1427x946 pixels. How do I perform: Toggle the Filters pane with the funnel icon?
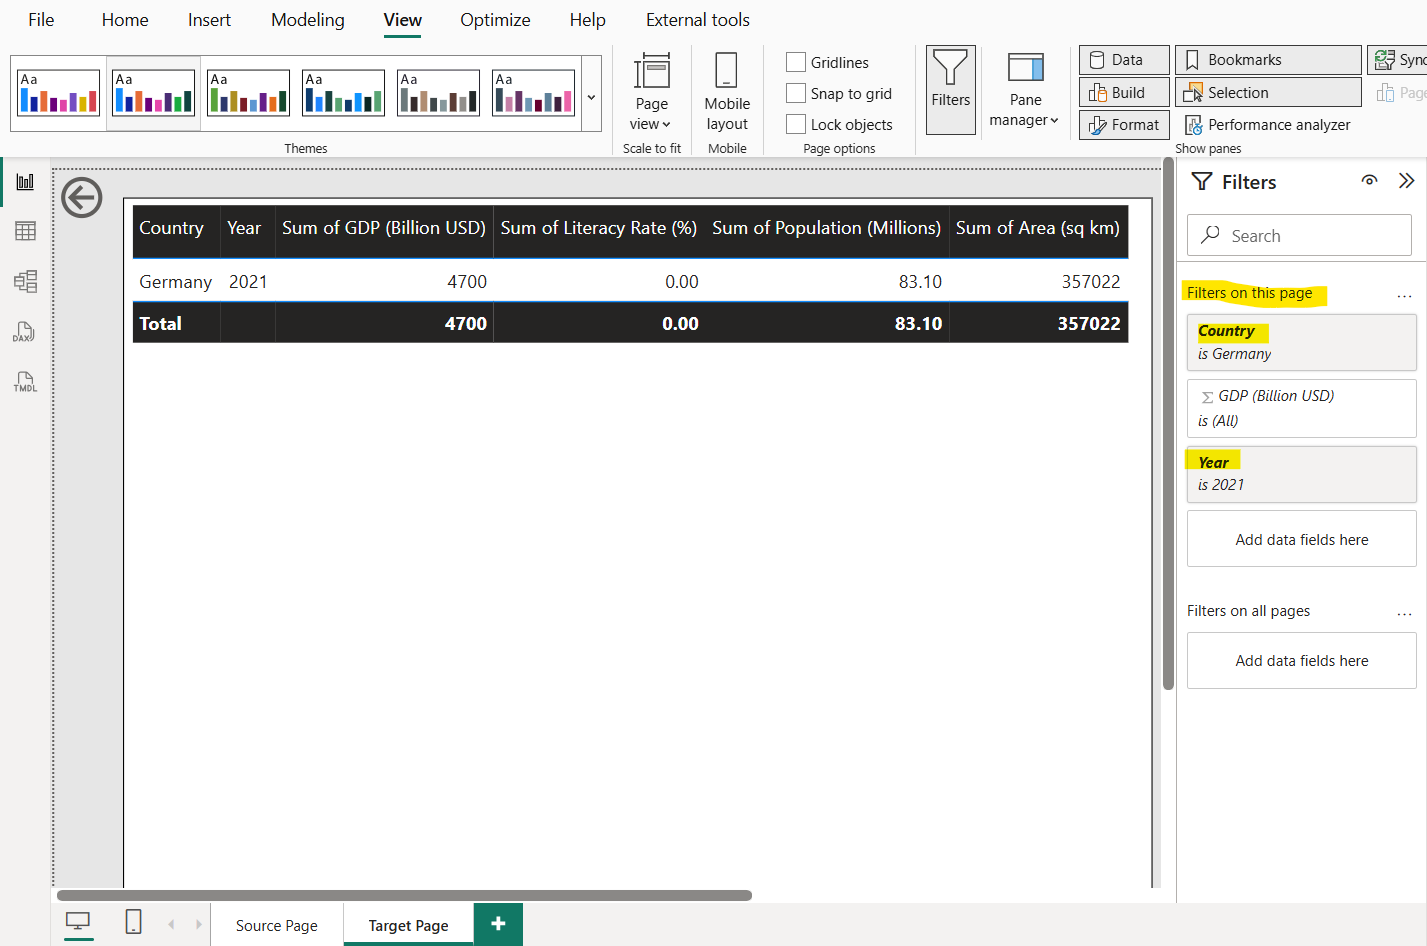(x=949, y=89)
